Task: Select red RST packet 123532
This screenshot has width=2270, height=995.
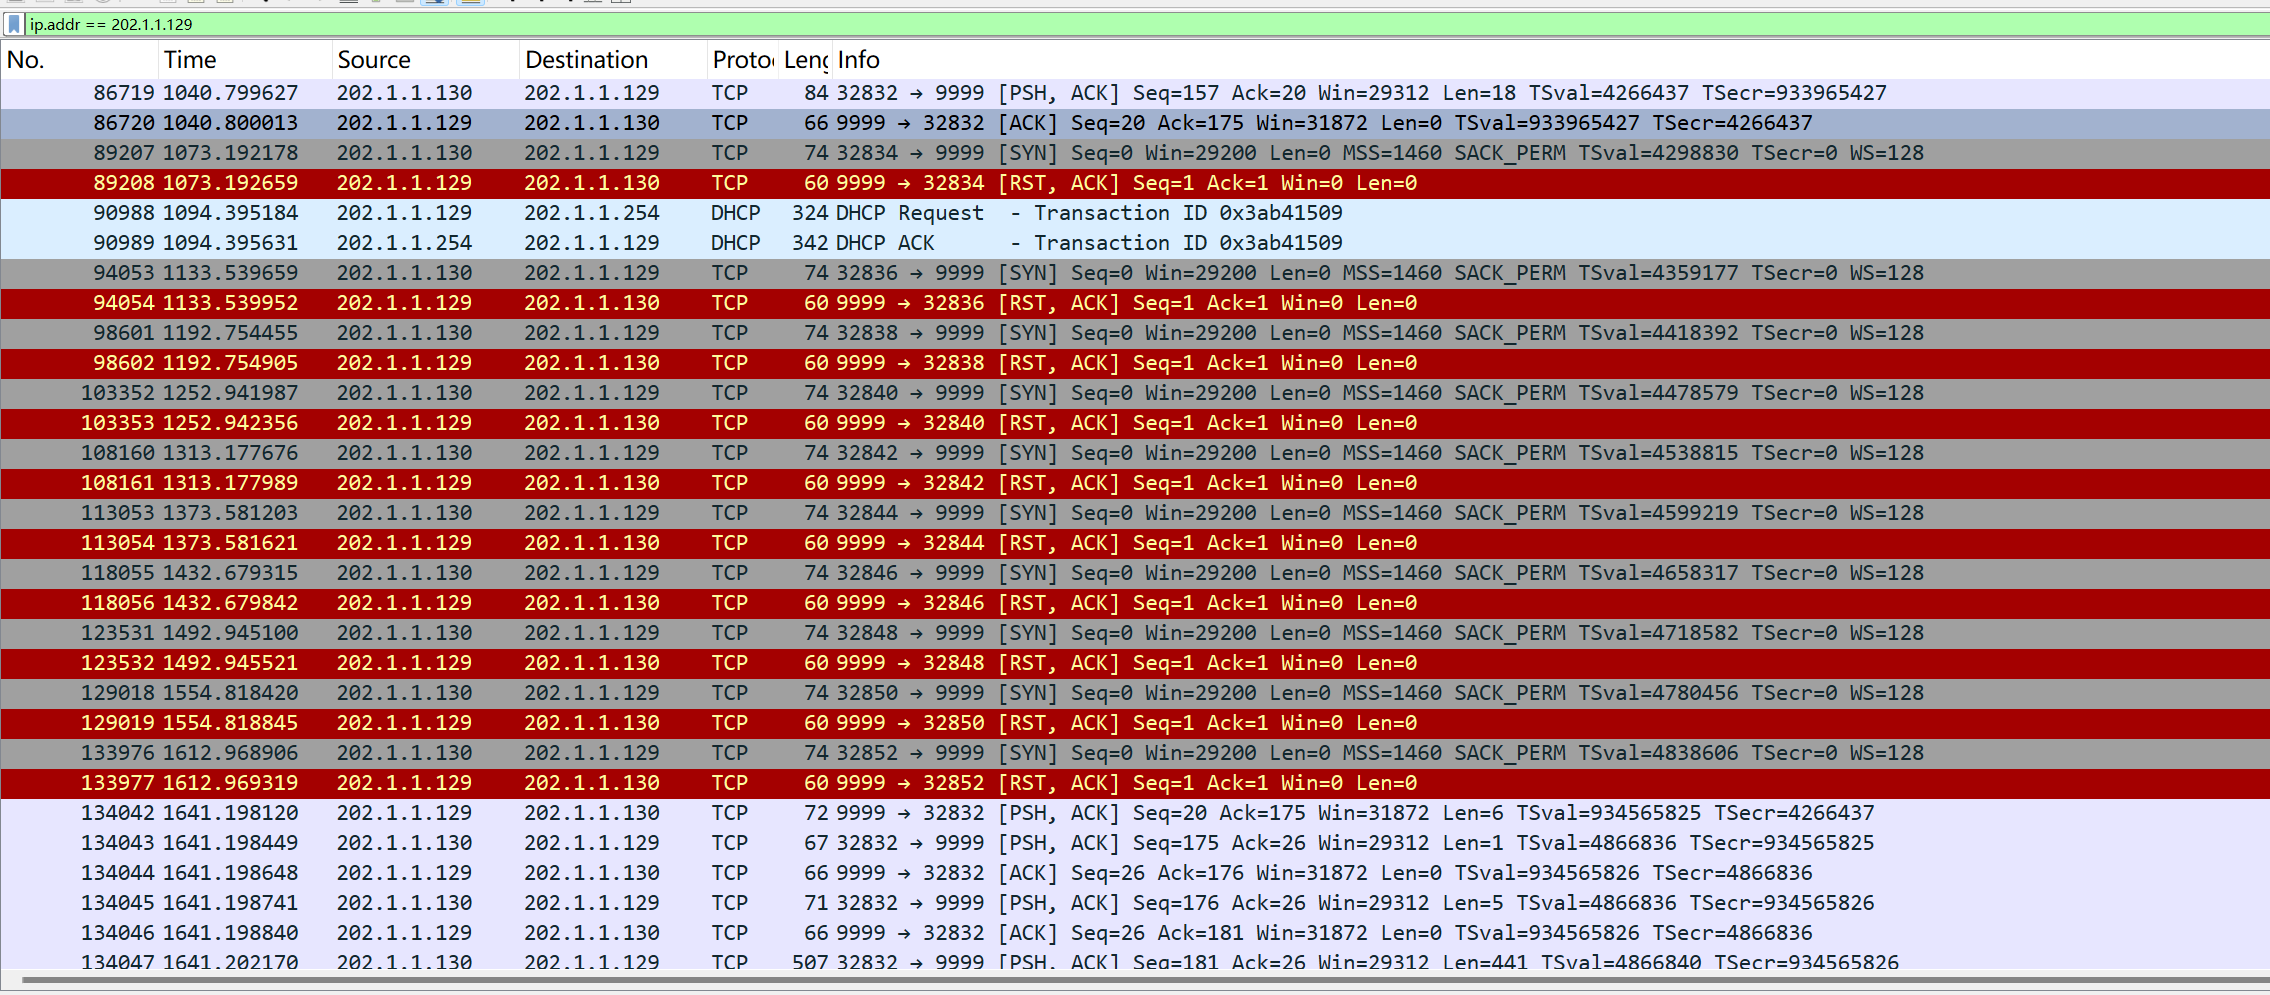Action: [x=1135, y=663]
